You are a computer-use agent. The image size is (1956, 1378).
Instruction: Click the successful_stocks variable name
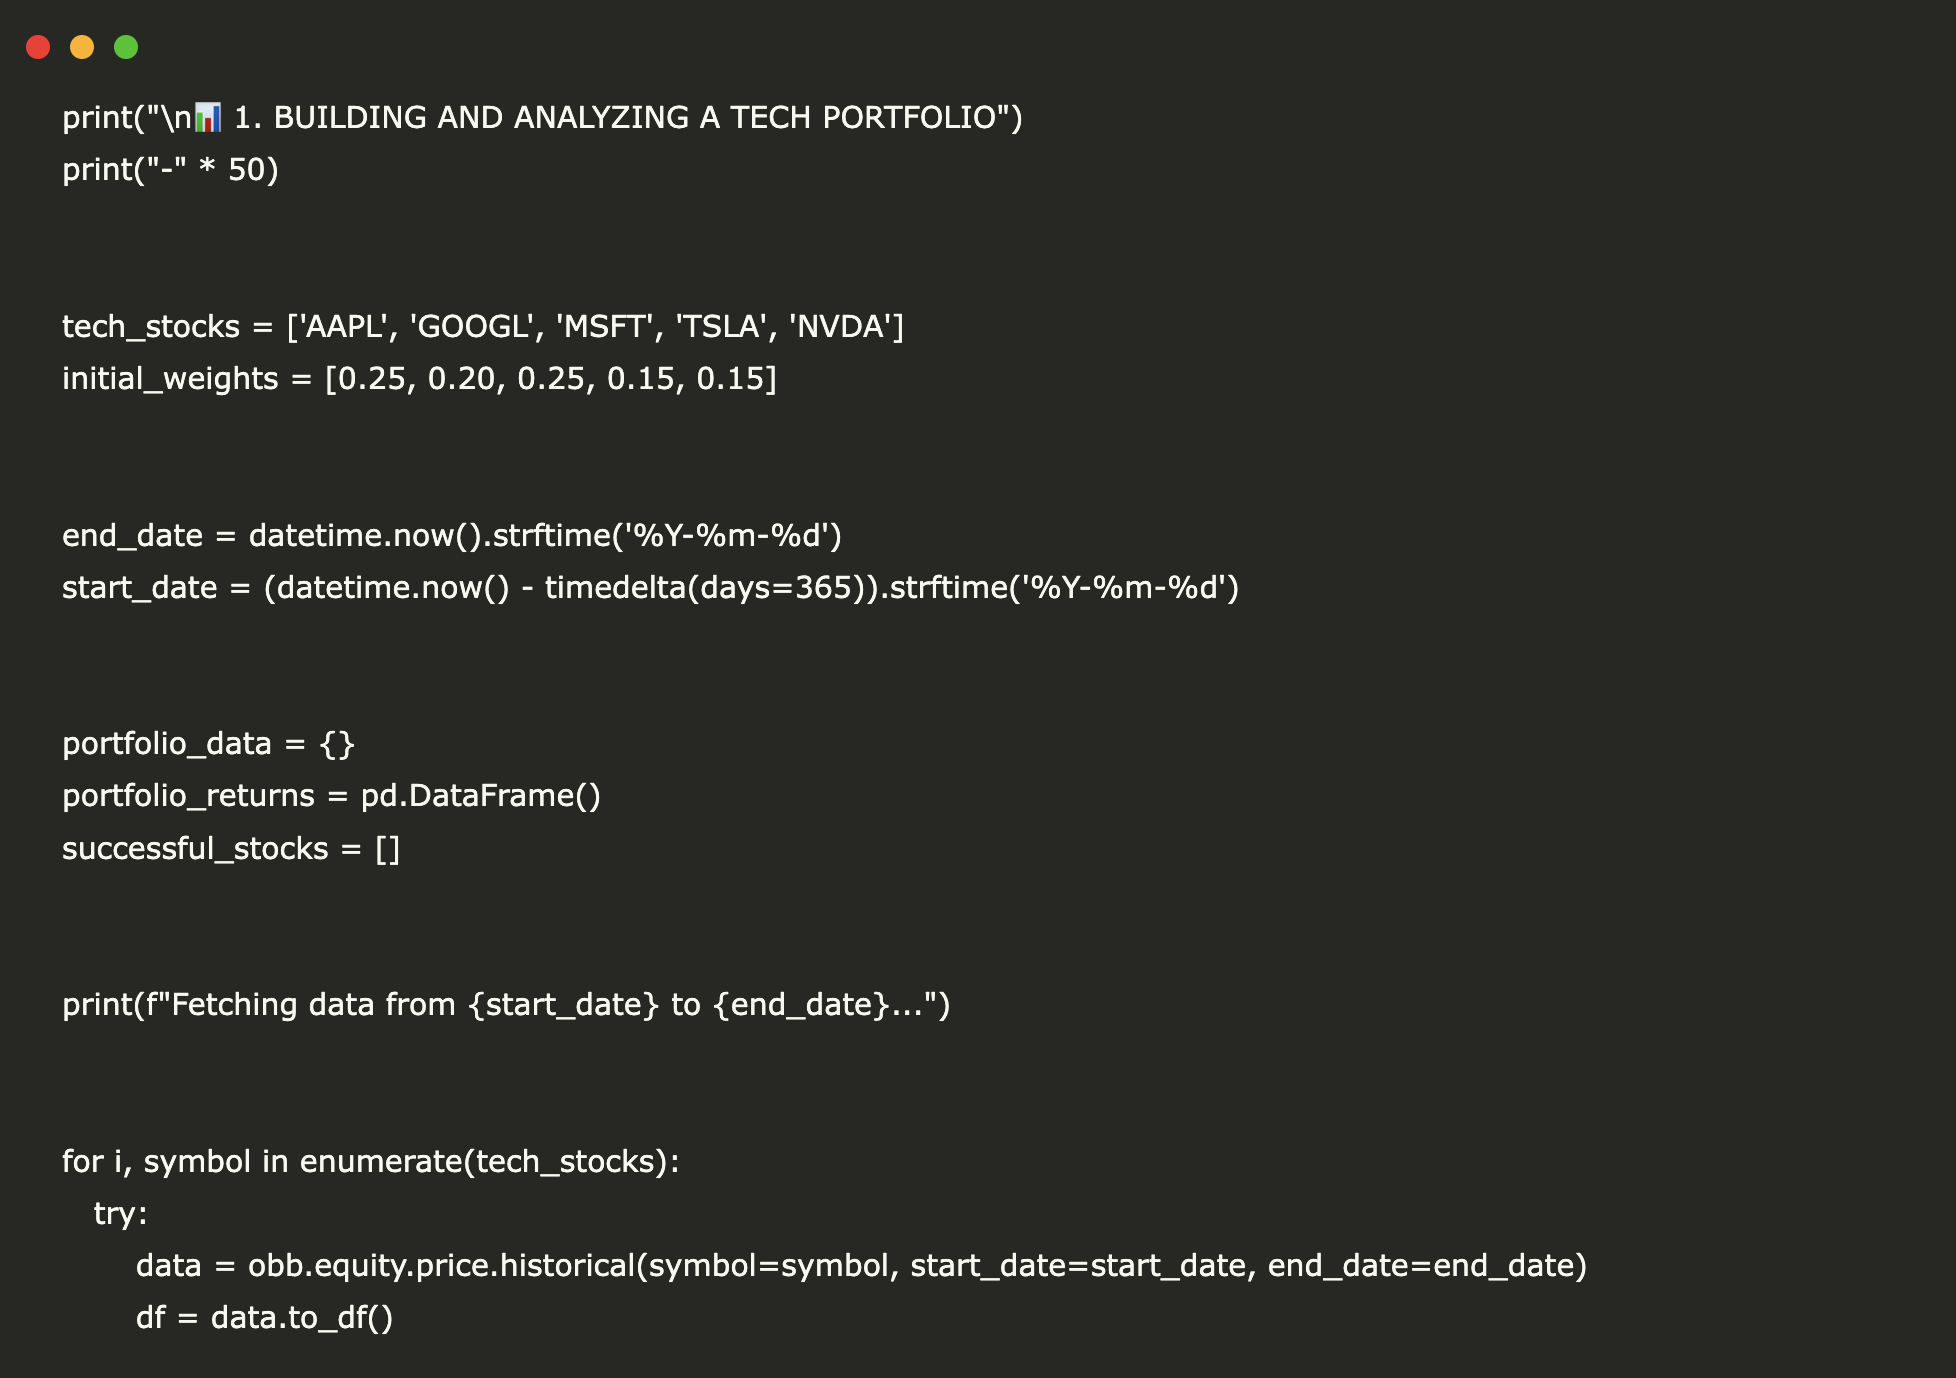coord(195,849)
